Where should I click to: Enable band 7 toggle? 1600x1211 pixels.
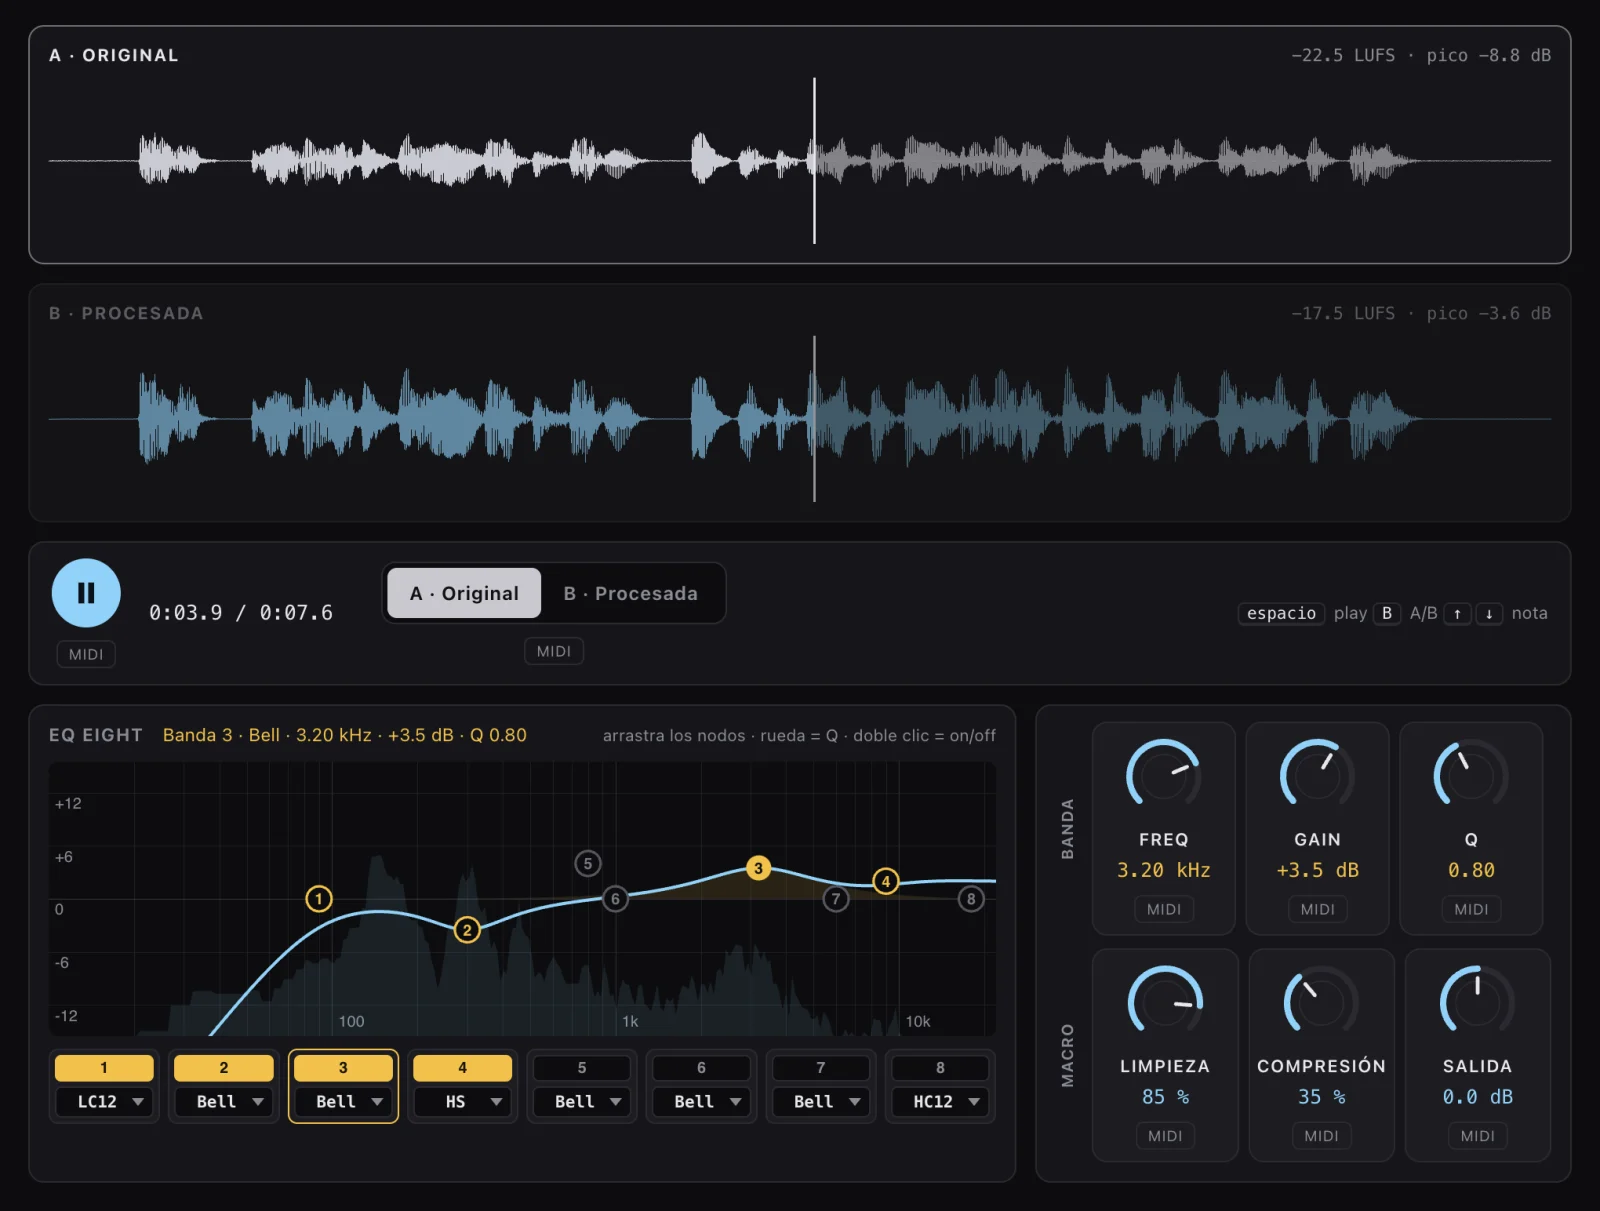pos(821,1068)
